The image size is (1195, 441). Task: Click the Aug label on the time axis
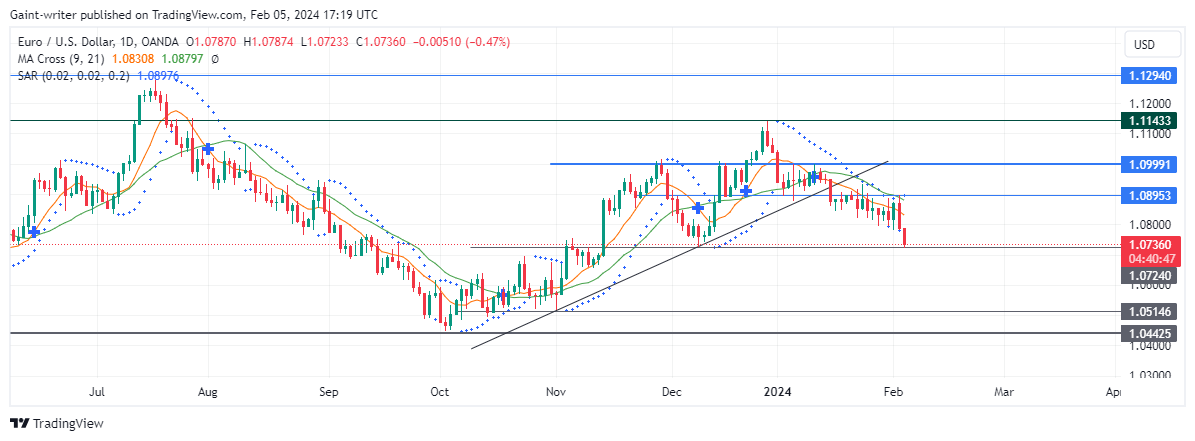point(207,391)
